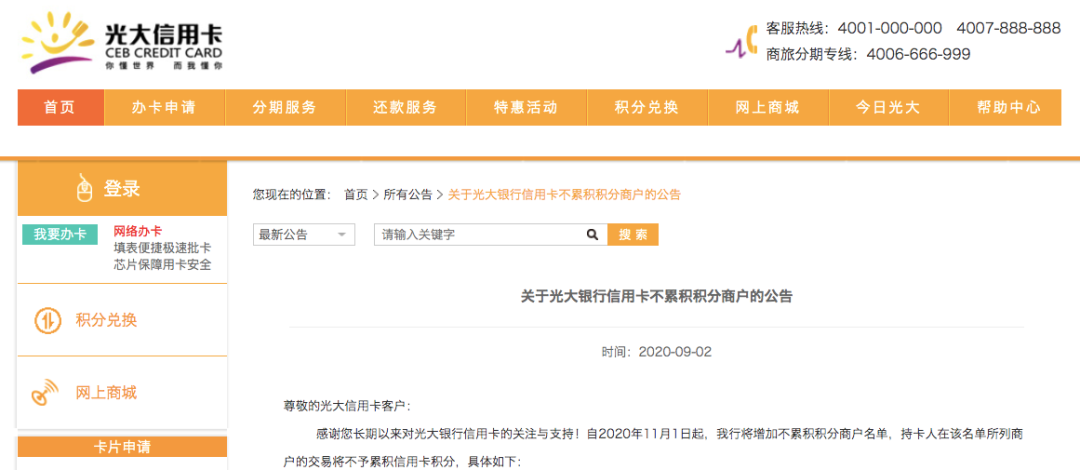Click the date text 时间:2020-09-02
The image size is (1080, 470).
tap(656, 352)
